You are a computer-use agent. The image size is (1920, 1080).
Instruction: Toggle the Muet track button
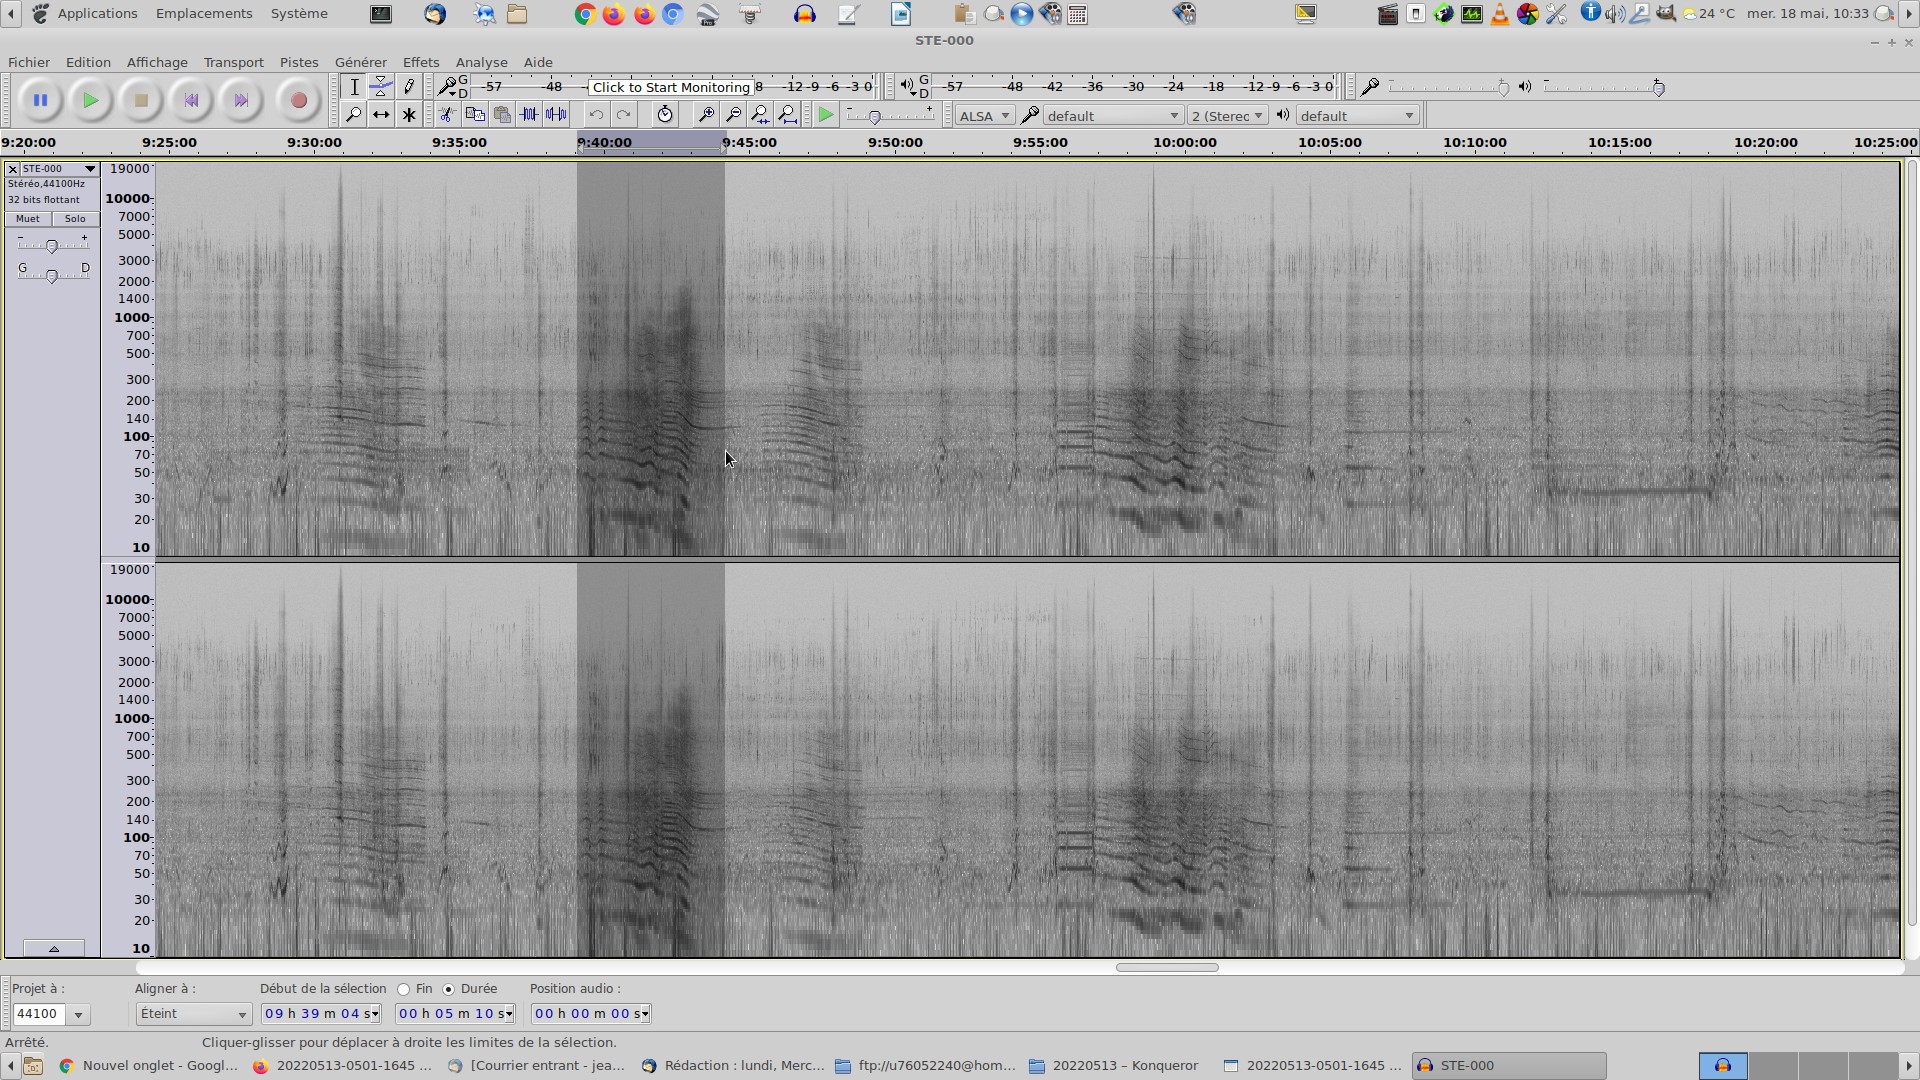[x=28, y=219]
